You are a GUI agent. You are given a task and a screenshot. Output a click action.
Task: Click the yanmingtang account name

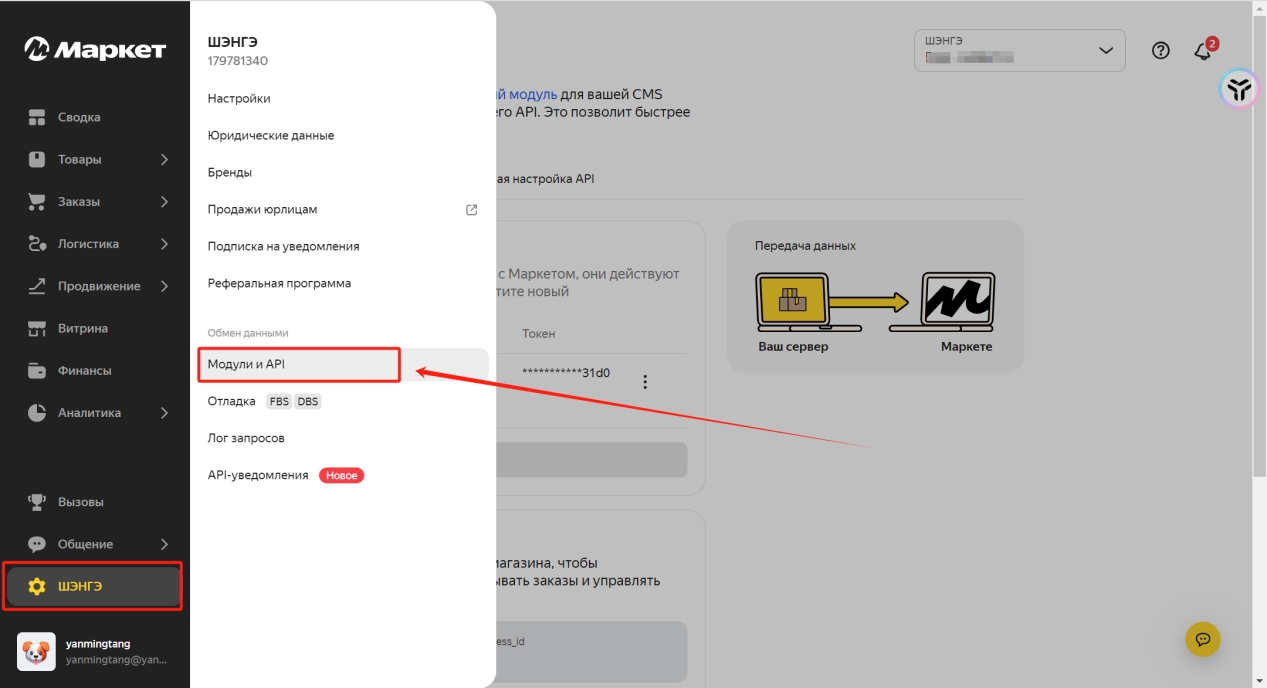tap(98, 643)
